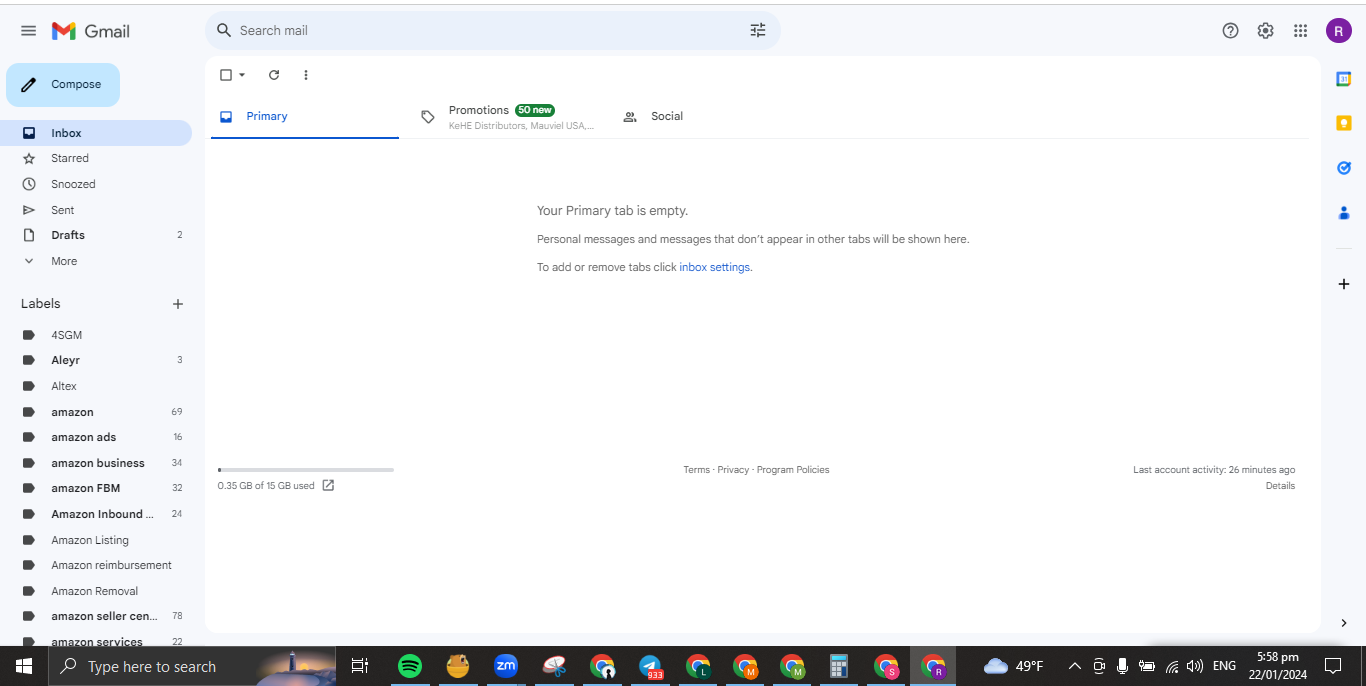Click the inbox settings link
1366x686 pixels.
714,268
